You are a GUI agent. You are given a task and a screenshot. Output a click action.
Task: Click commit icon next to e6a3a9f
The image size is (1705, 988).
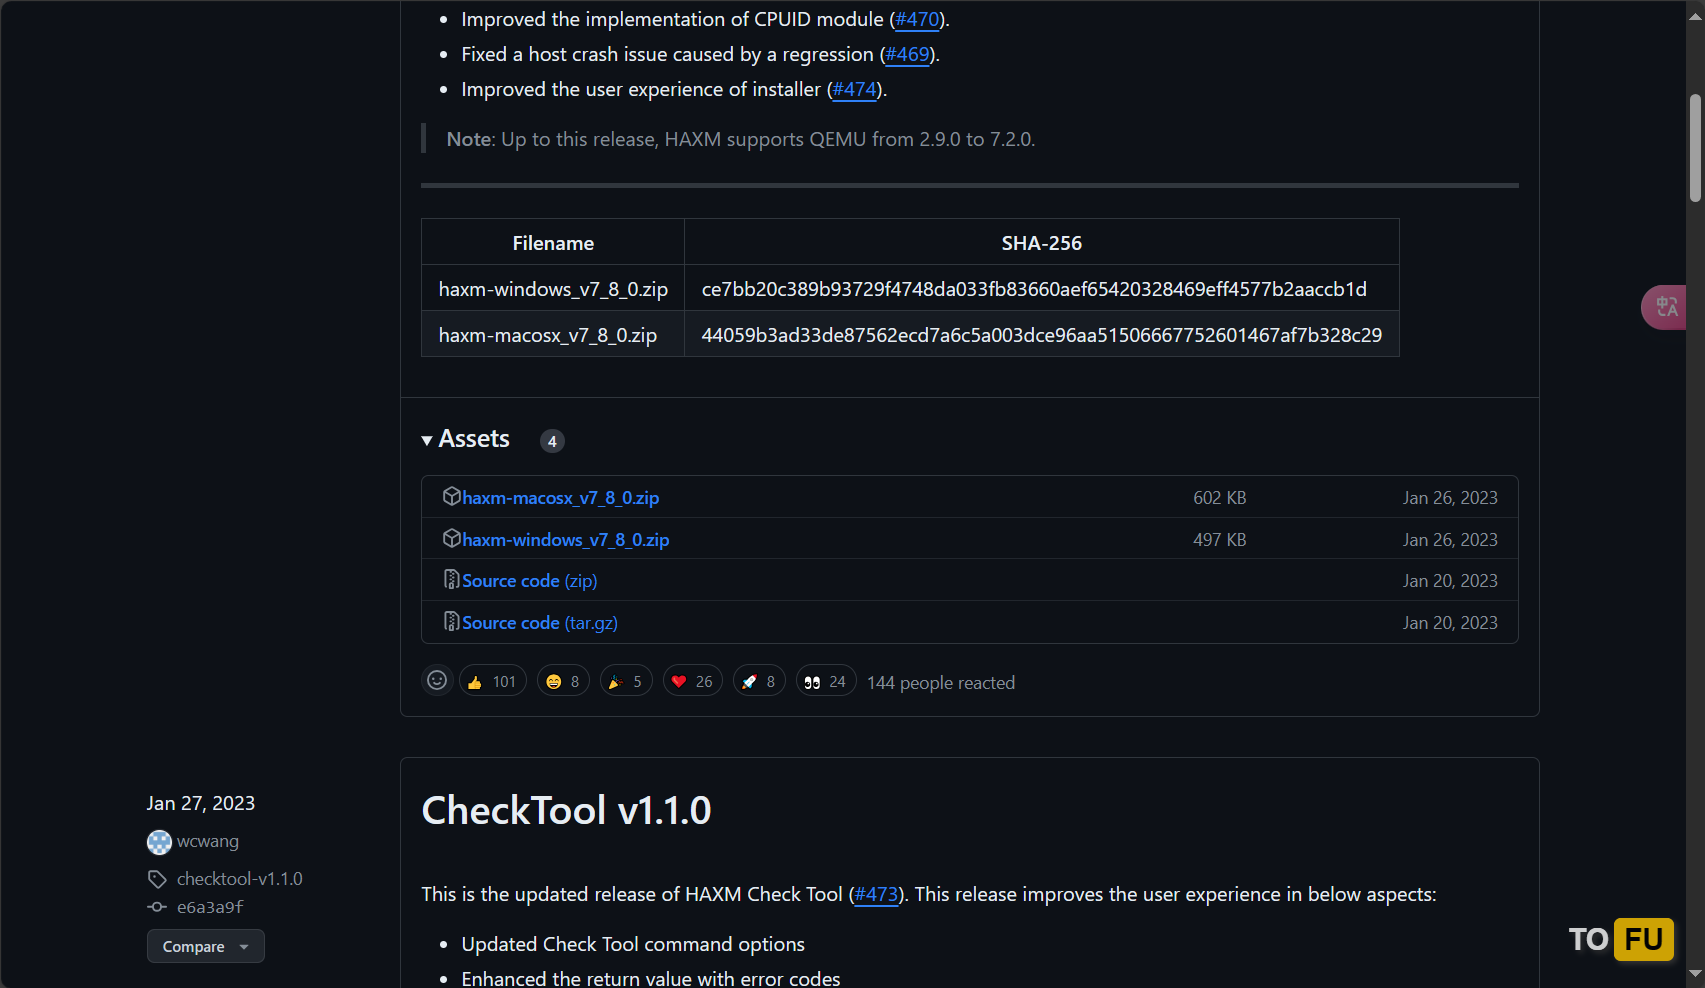point(157,907)
